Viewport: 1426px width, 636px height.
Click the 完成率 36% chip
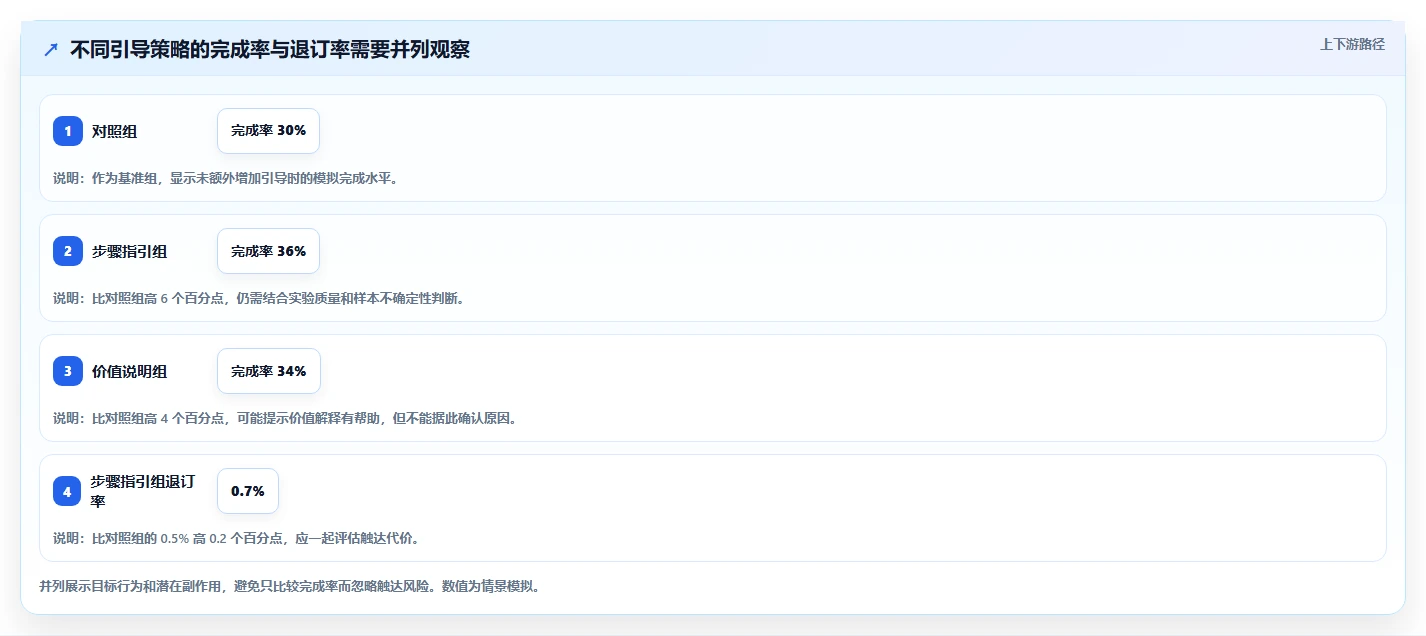(268, 251)
